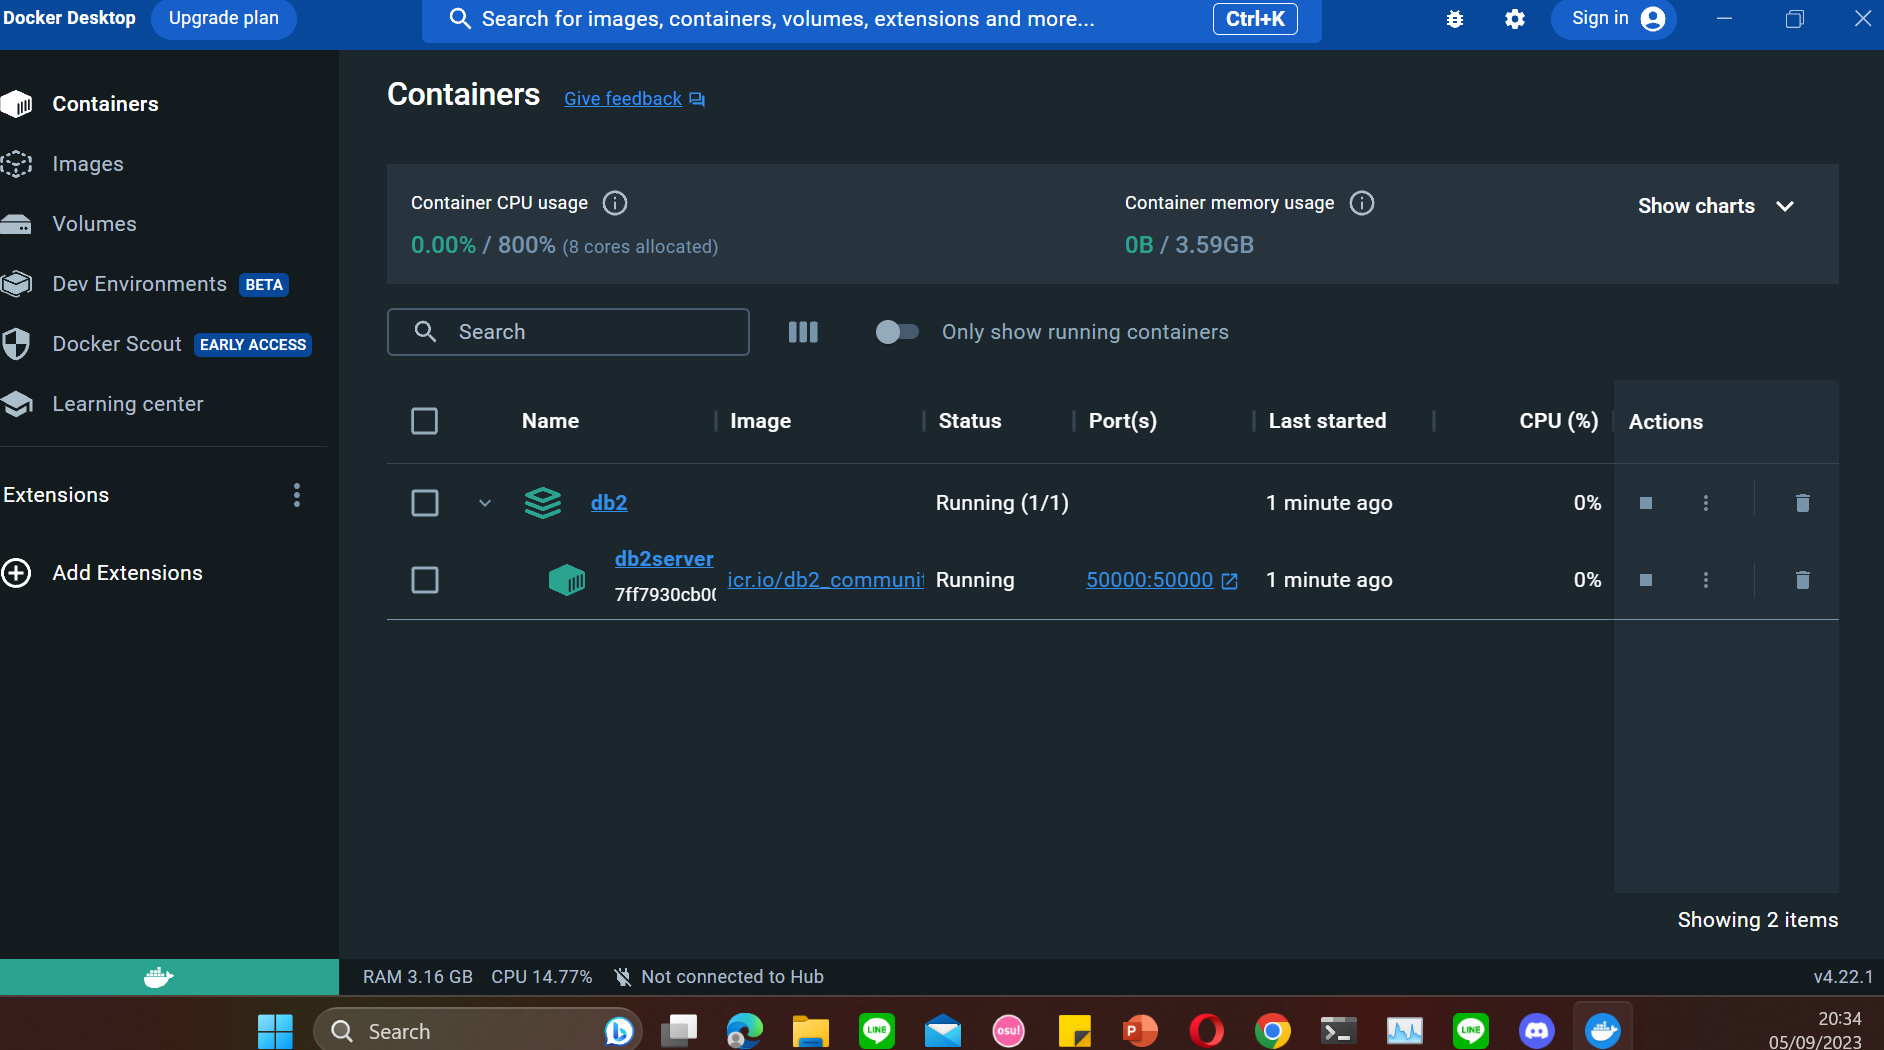Open Images section
This screenshot has height=1050, width=1884.
pyautogui.click(x=88, y=164)
